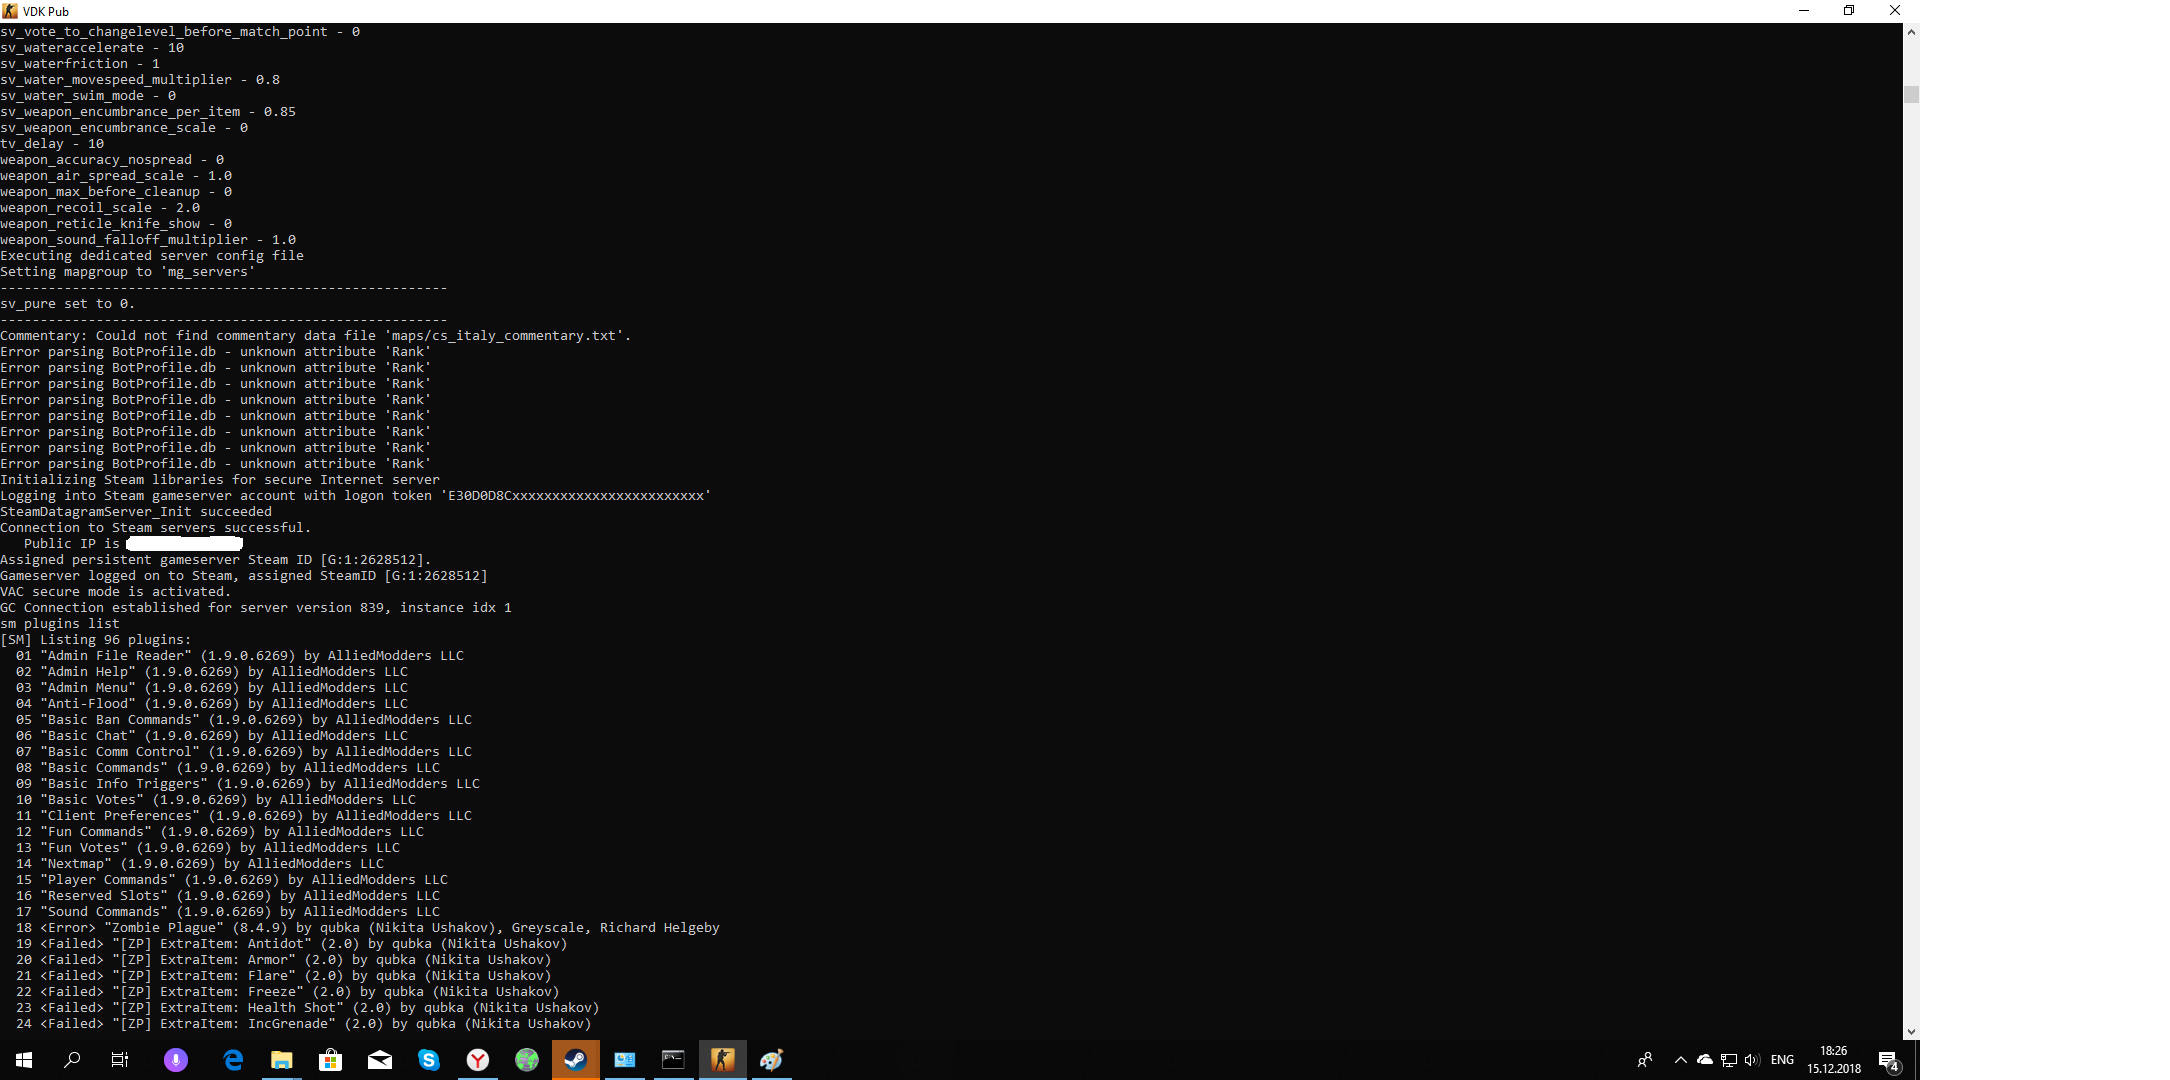Click the 'sv_pure set to 0.' line
2170x1080 pixels.
click(x=68, y=304)
